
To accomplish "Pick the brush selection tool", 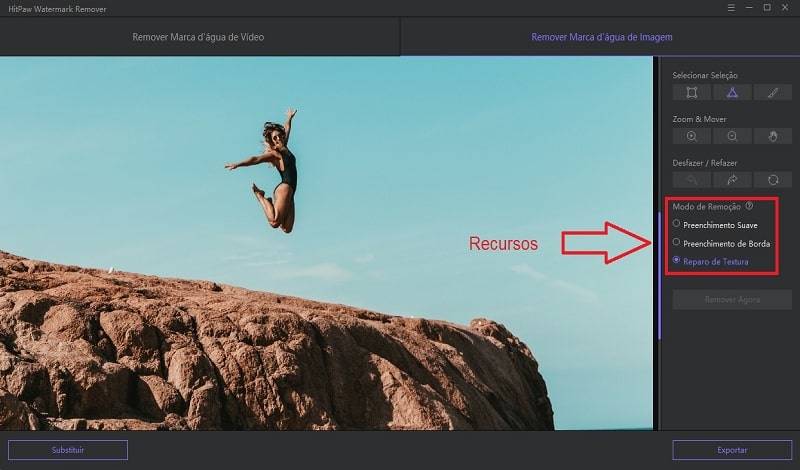I will 772,92.
